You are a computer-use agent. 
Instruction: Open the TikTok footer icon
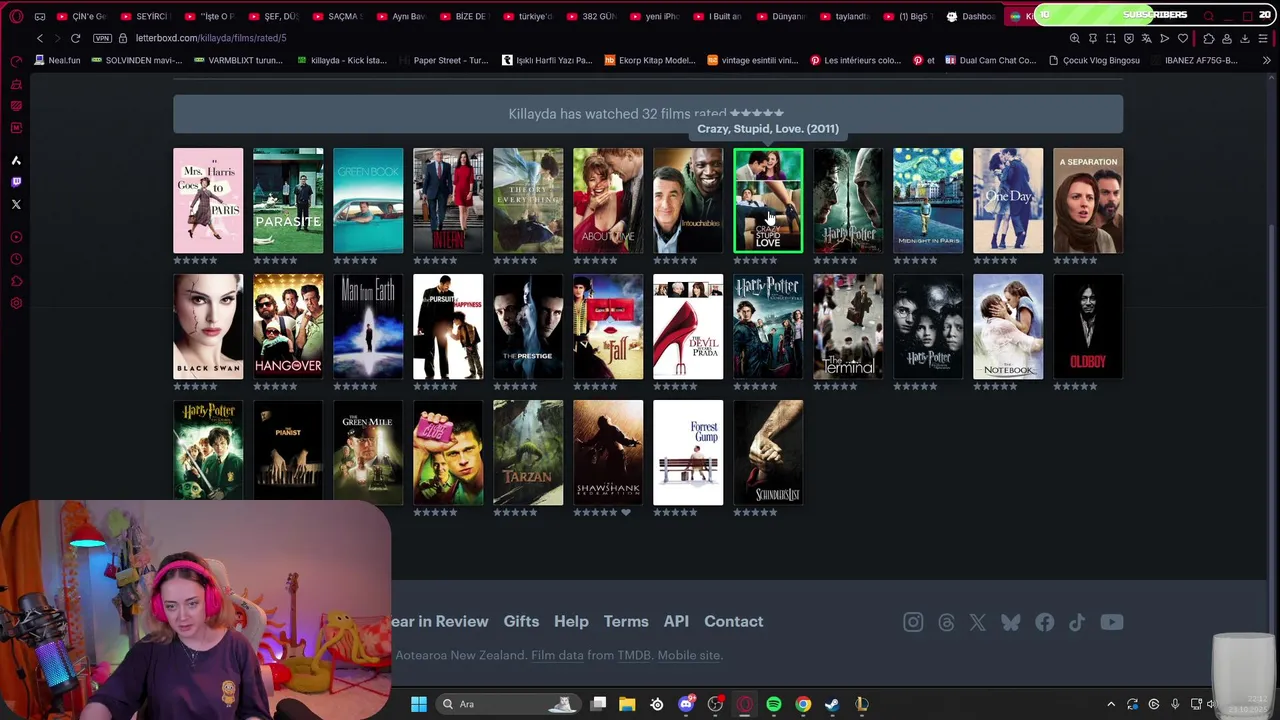(x=1077, y=622)
